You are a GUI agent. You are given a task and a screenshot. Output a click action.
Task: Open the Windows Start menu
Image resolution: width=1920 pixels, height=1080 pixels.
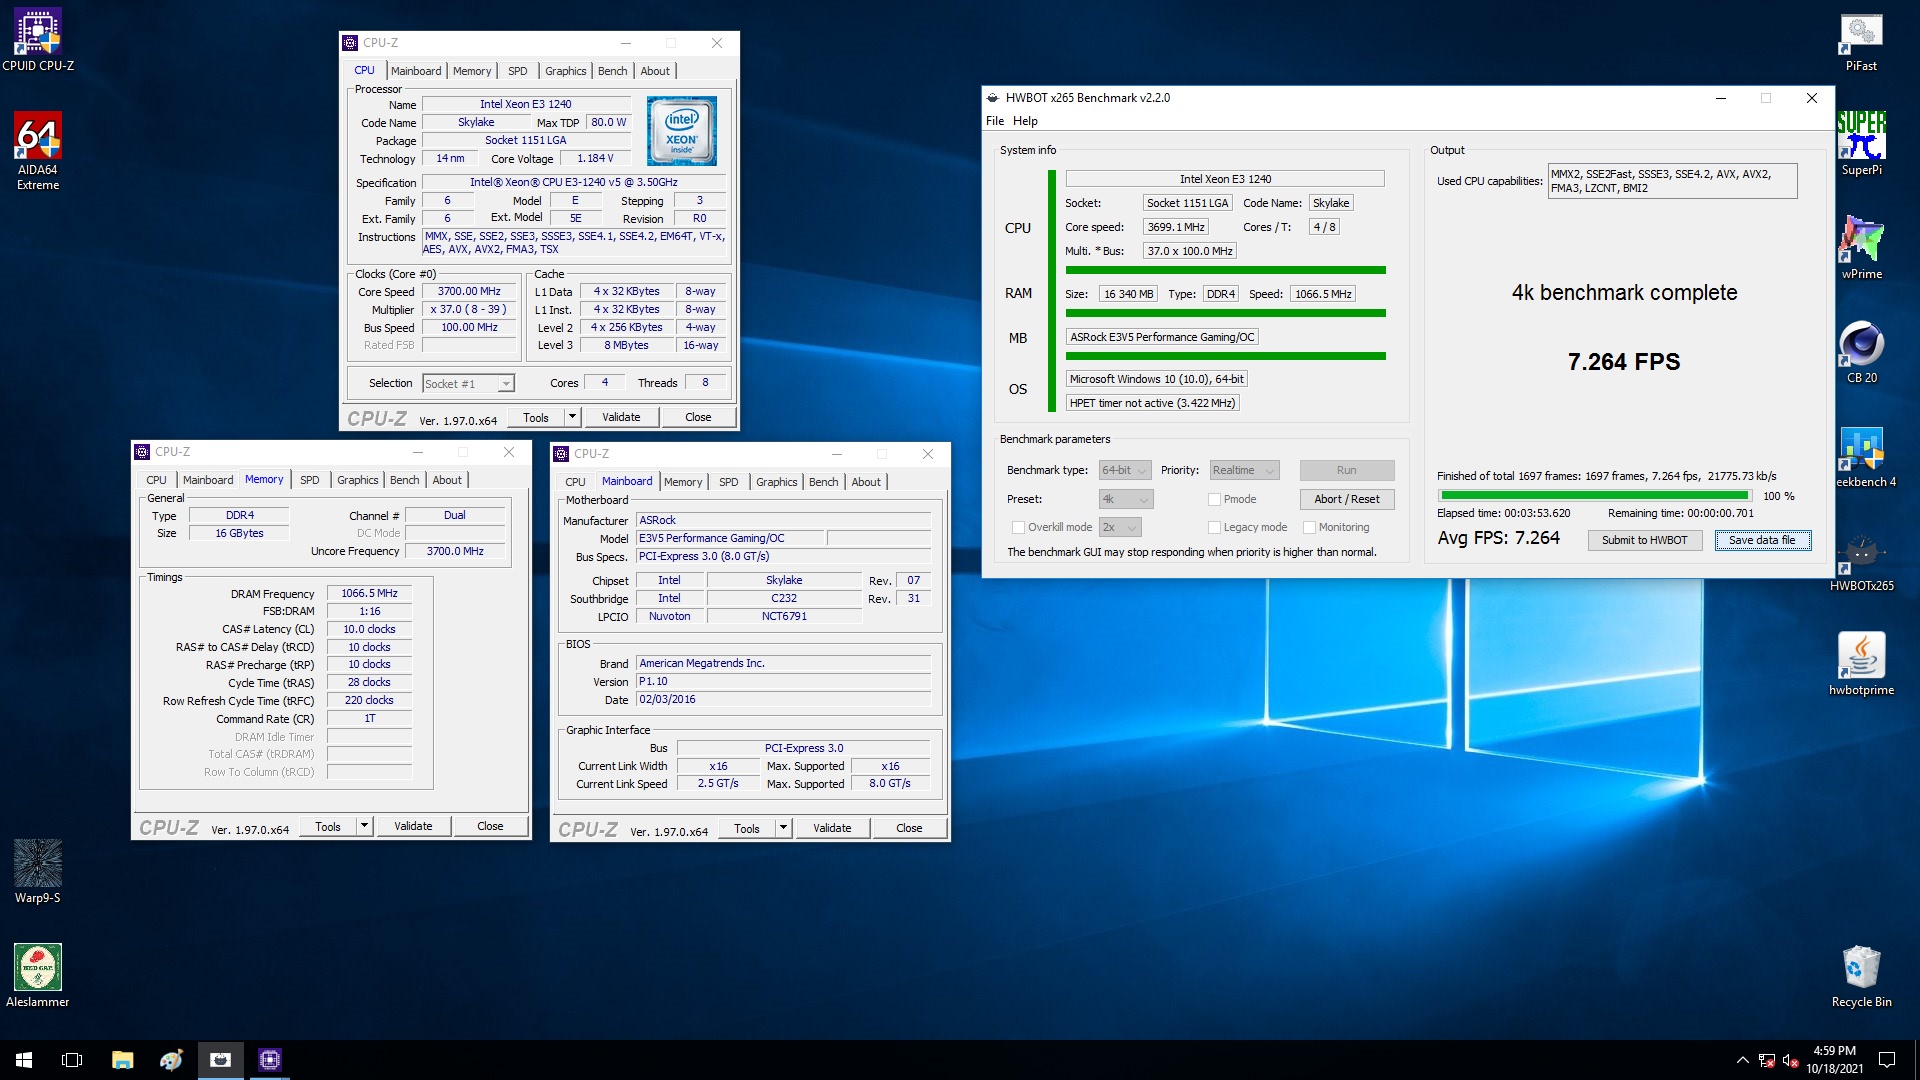click(24, 1060)
